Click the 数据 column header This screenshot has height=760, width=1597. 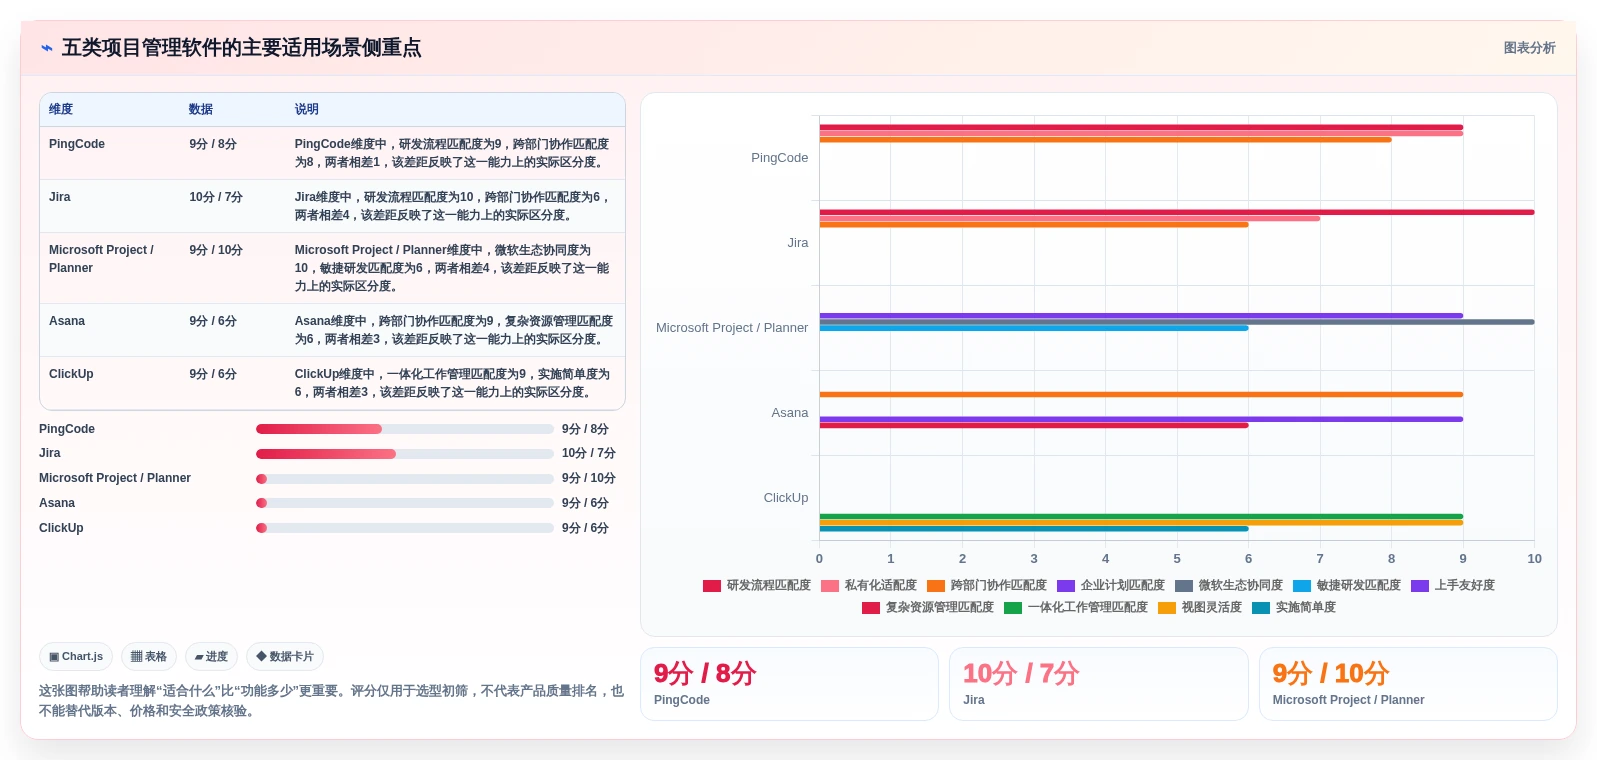(201, 110)
